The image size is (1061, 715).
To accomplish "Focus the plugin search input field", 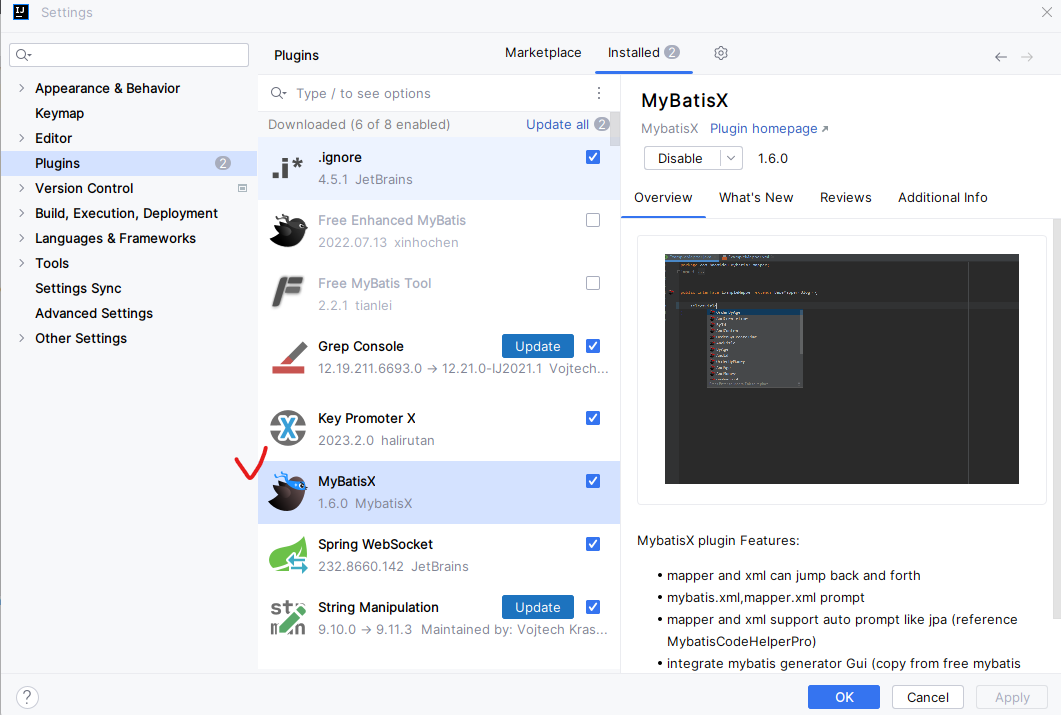I will [440, 93].
